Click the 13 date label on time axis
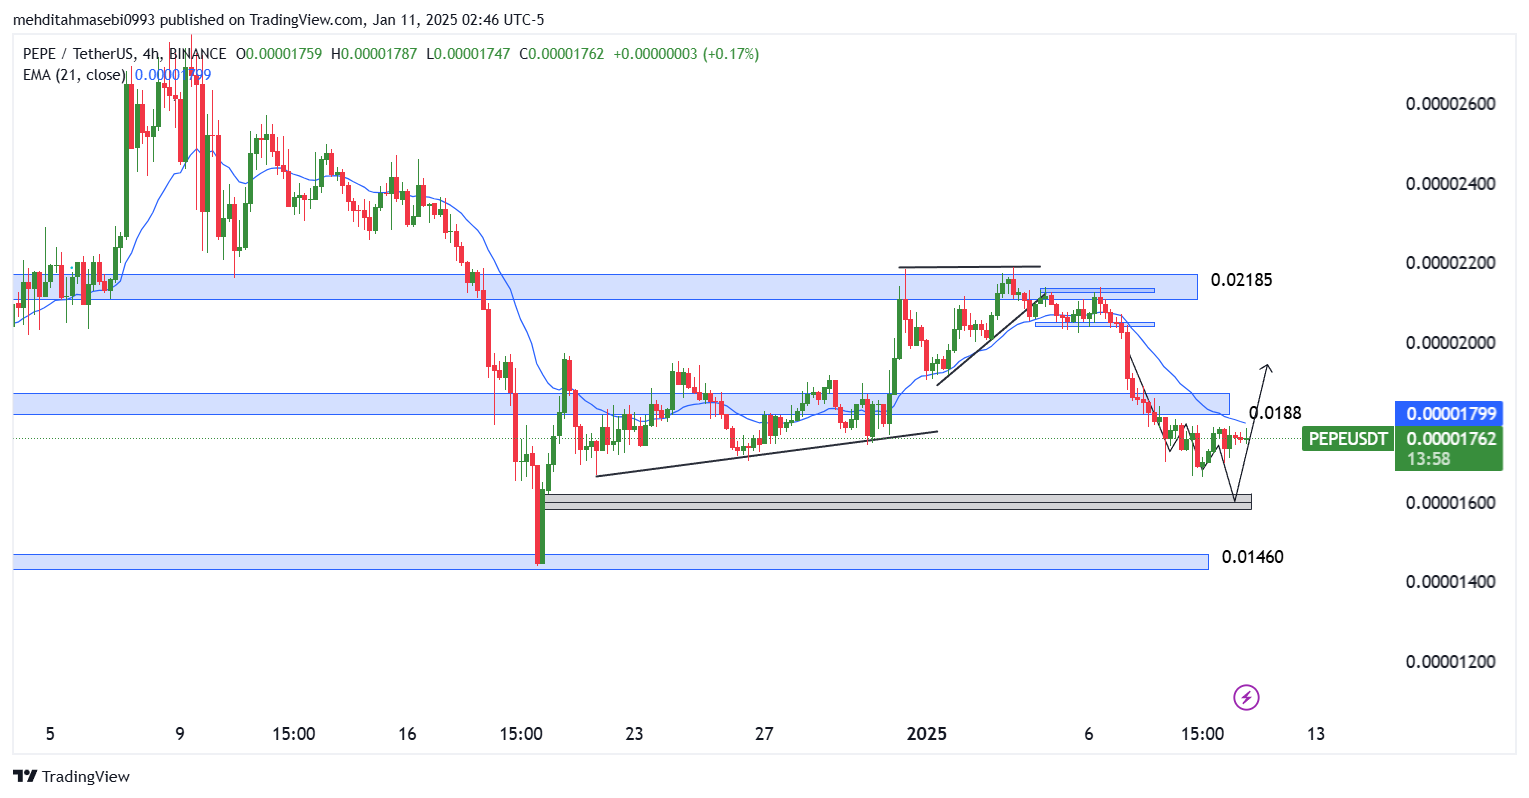This screenshot has height=798, width=1529. pos(1316,734)
